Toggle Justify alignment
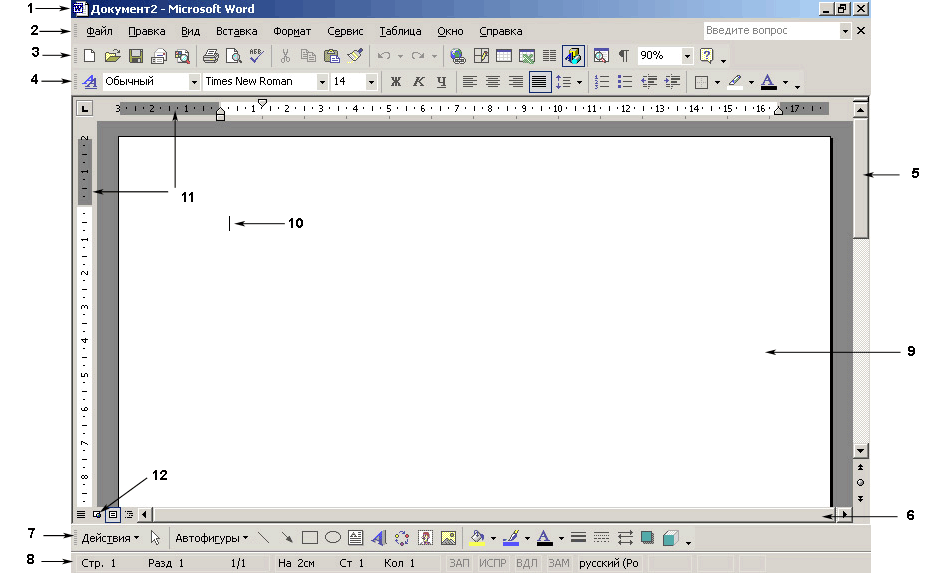 click(539, 82)
